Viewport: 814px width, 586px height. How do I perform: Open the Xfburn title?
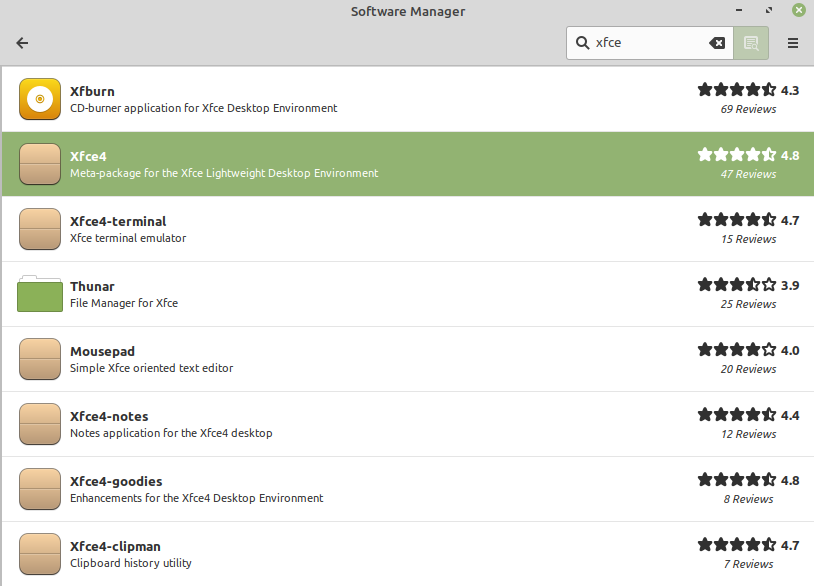point(92,91)
